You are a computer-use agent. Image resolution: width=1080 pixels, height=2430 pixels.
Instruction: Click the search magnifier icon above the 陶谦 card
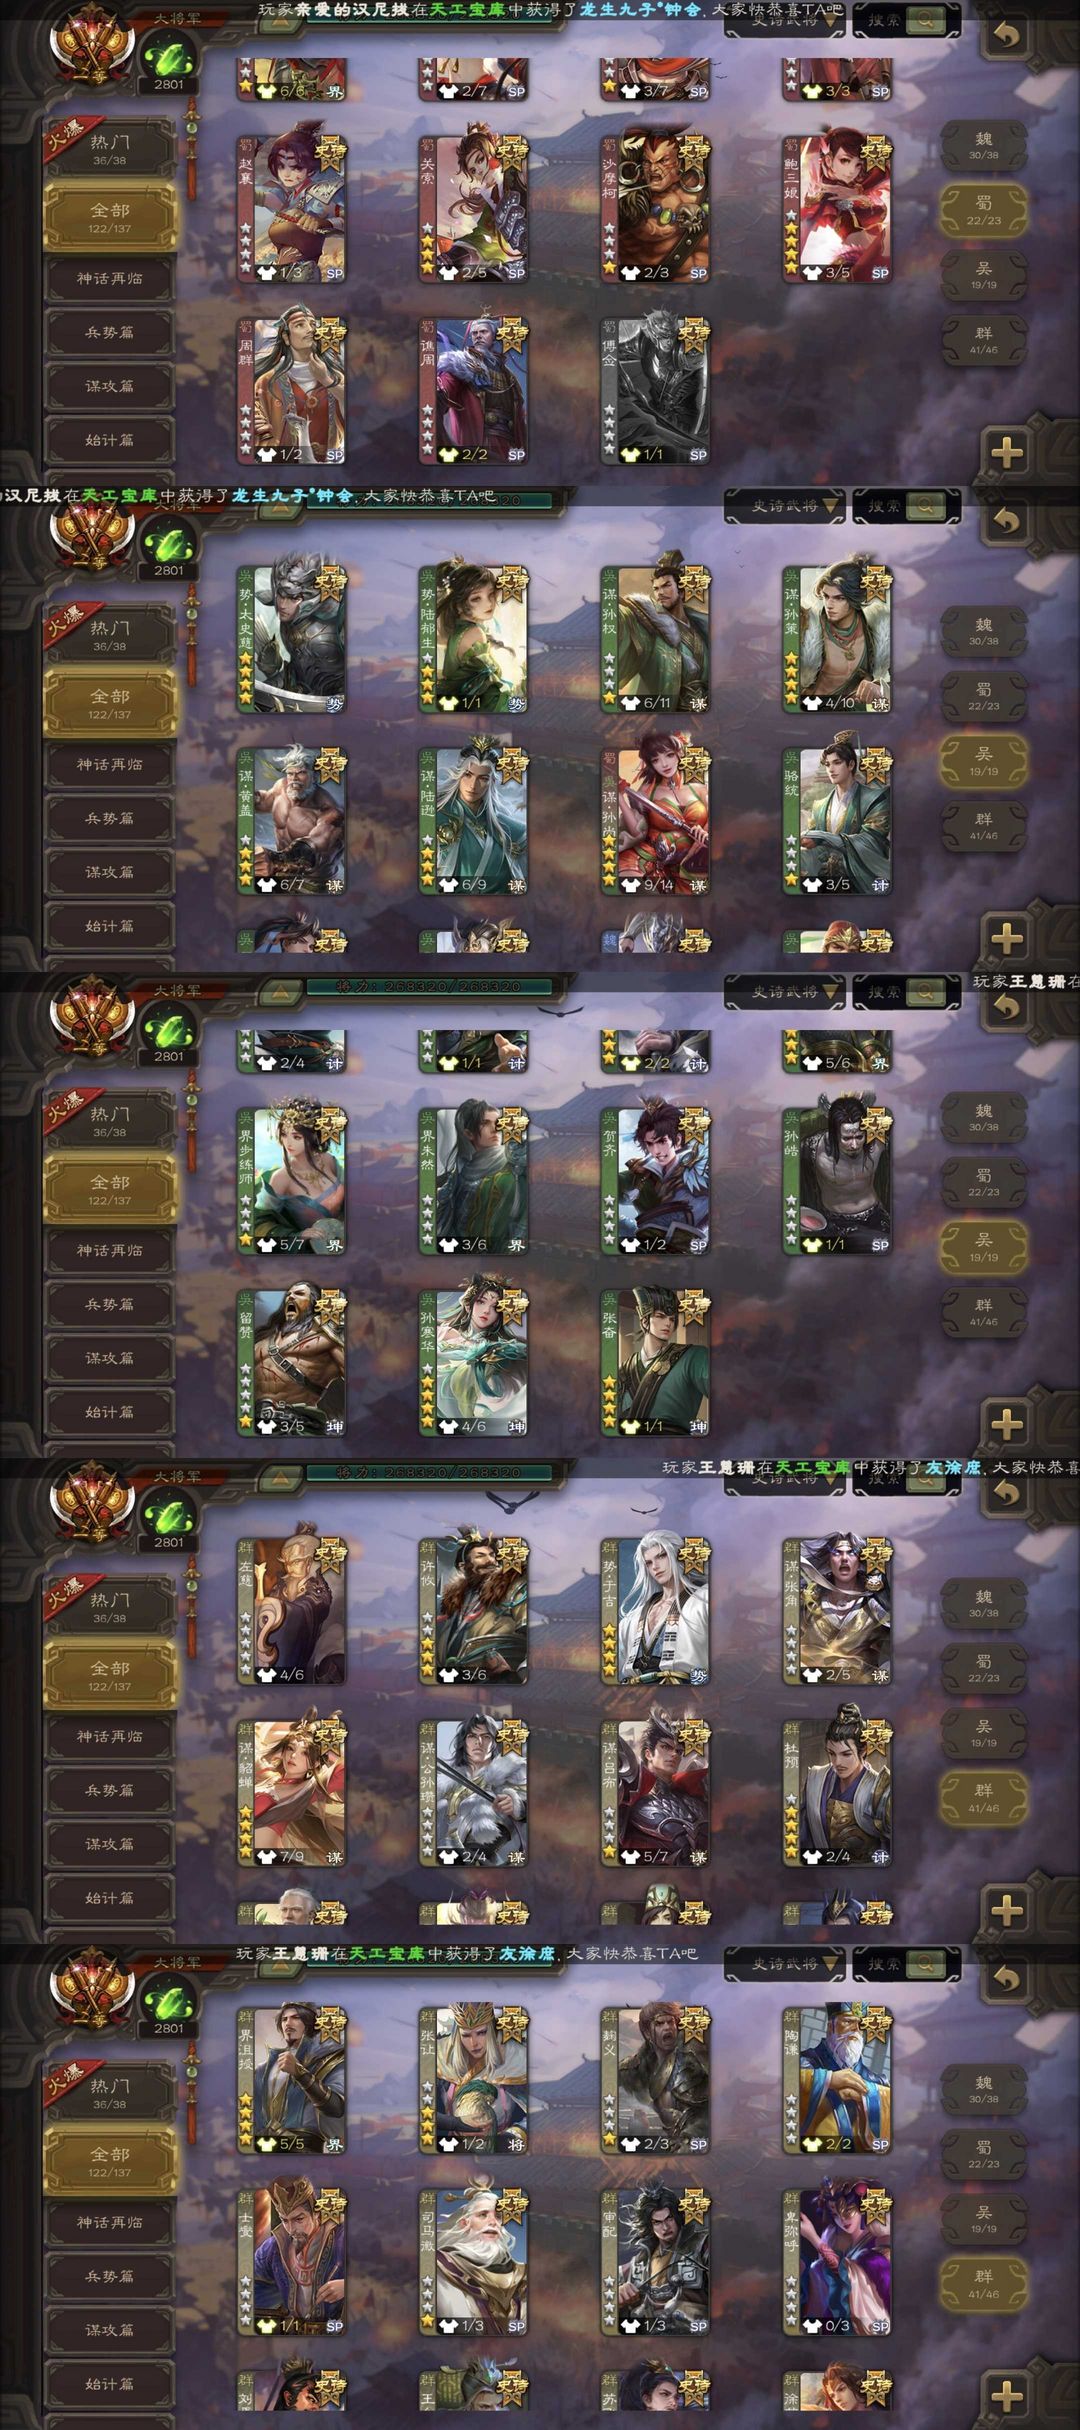click(926, 1964)
